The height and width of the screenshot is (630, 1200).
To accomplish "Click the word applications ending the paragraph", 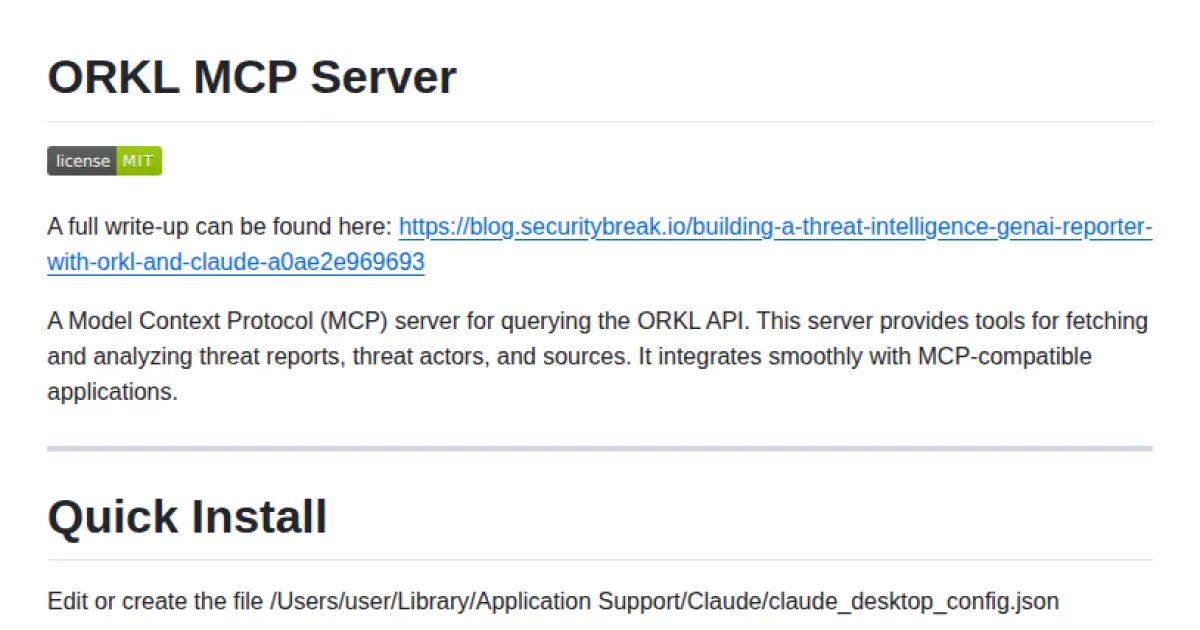I will tap(112, 391).
